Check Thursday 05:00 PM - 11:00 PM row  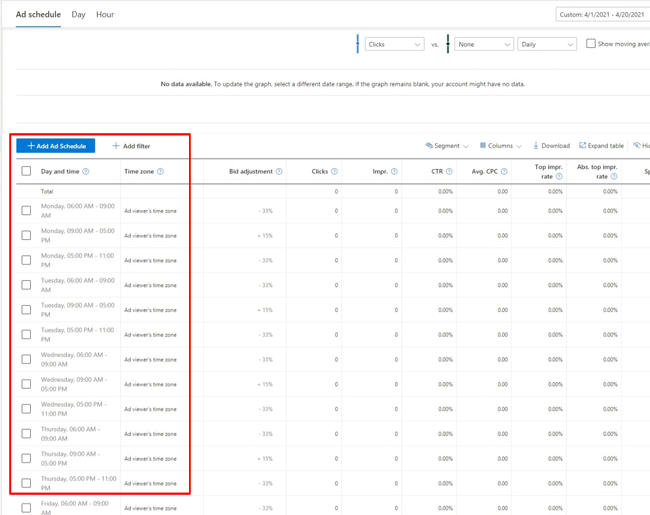click(x=26, y=483)
